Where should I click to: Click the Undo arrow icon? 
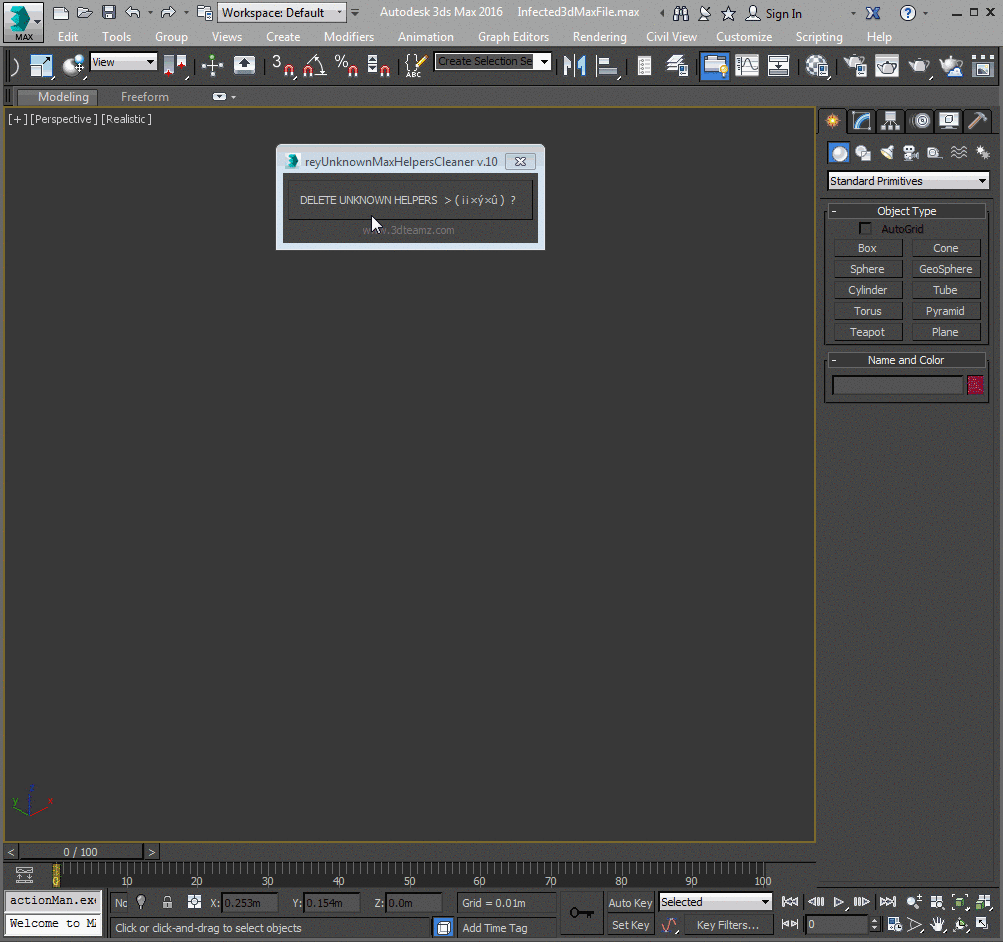[132, 13]
